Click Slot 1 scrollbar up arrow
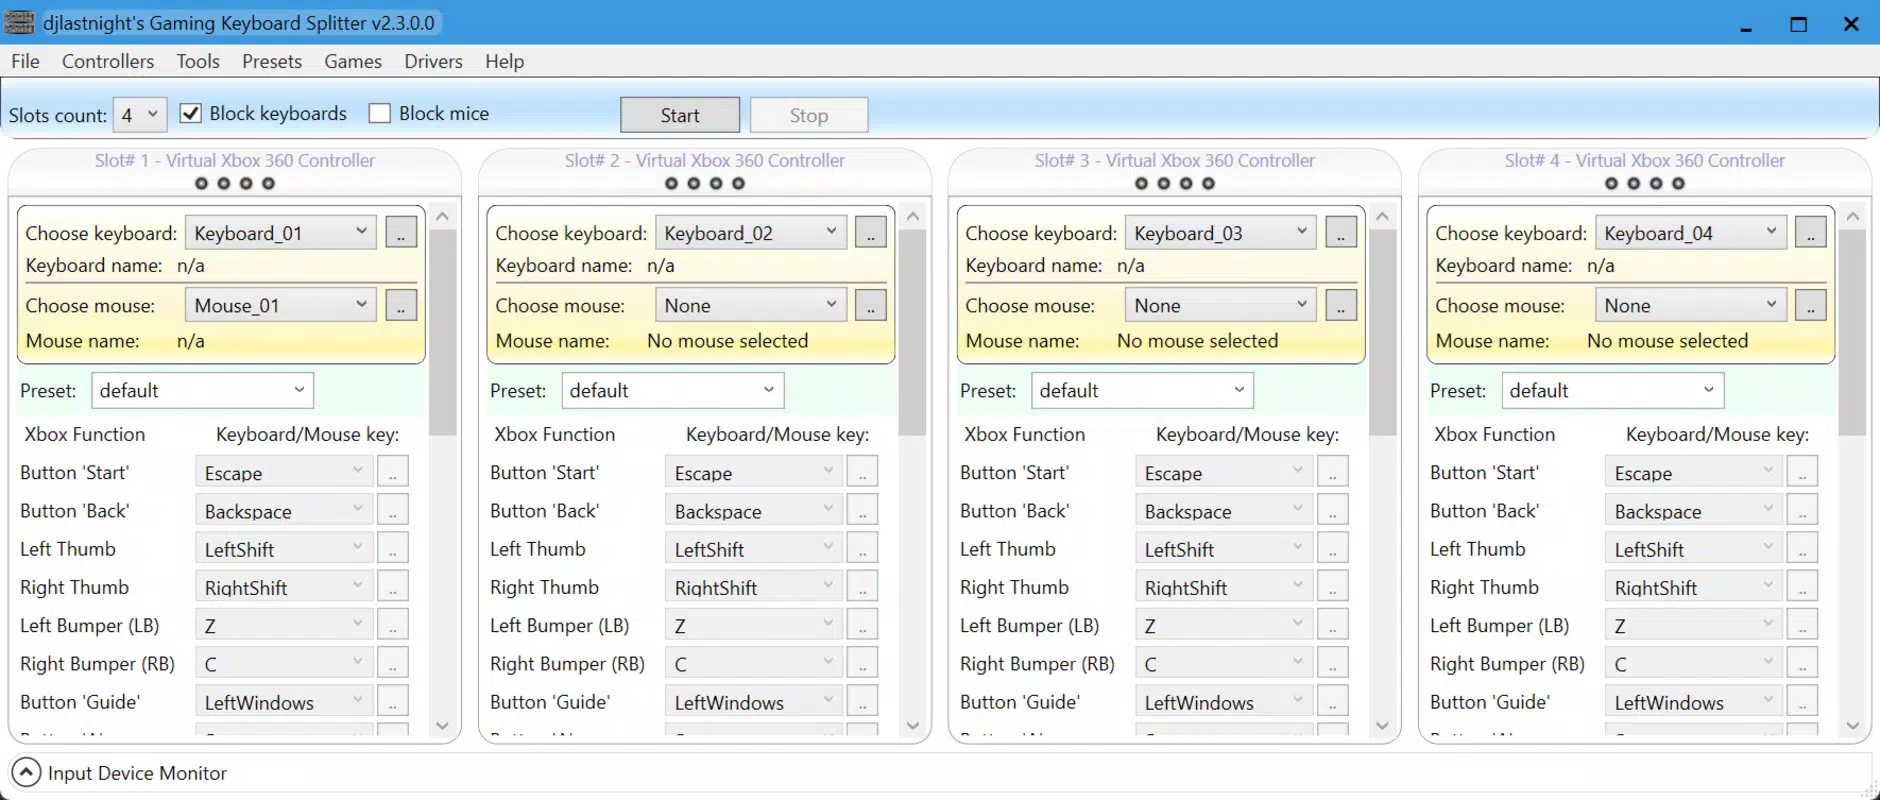This screenshot has width=1880, height=800. [x=443, y=216]
